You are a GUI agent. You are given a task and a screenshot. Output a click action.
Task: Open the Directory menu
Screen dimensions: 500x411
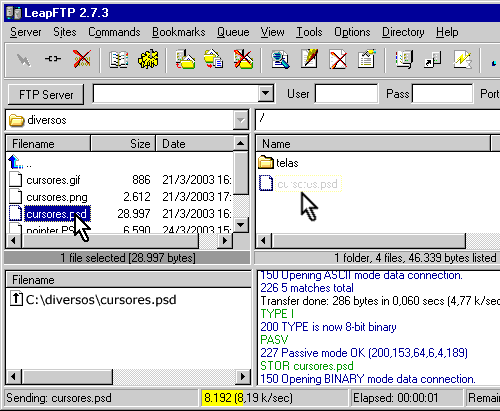point(403,32)
